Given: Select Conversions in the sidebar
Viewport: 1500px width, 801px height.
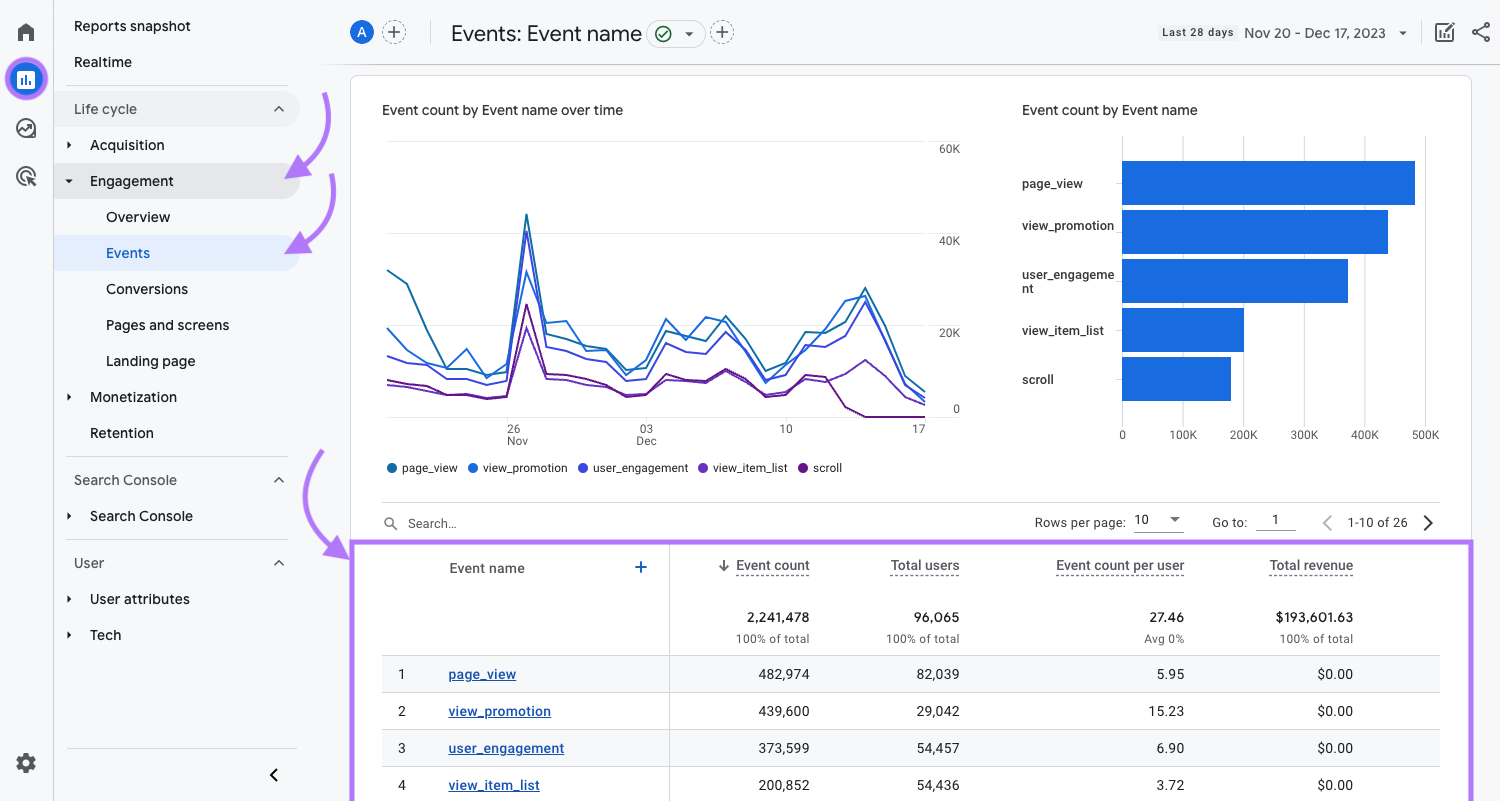Looking at the screenshot, I should click(146, 289).
